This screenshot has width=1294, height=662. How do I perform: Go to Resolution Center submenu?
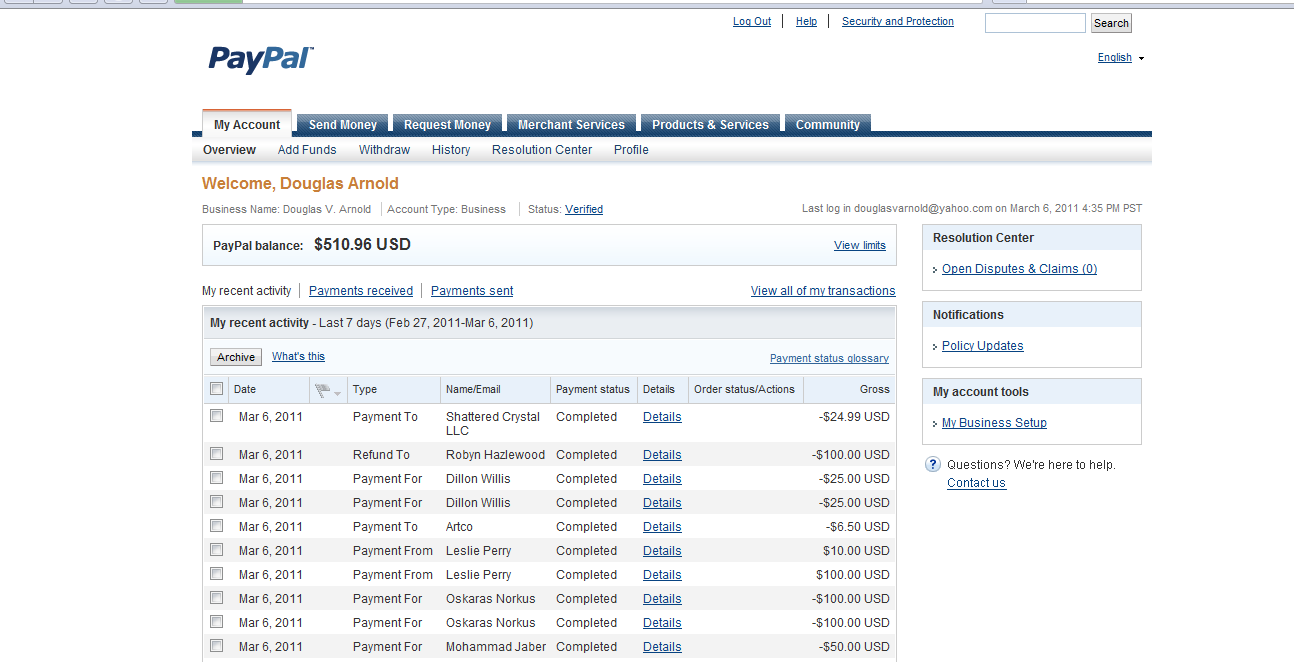pyautogui.click(x=542, y=150)
